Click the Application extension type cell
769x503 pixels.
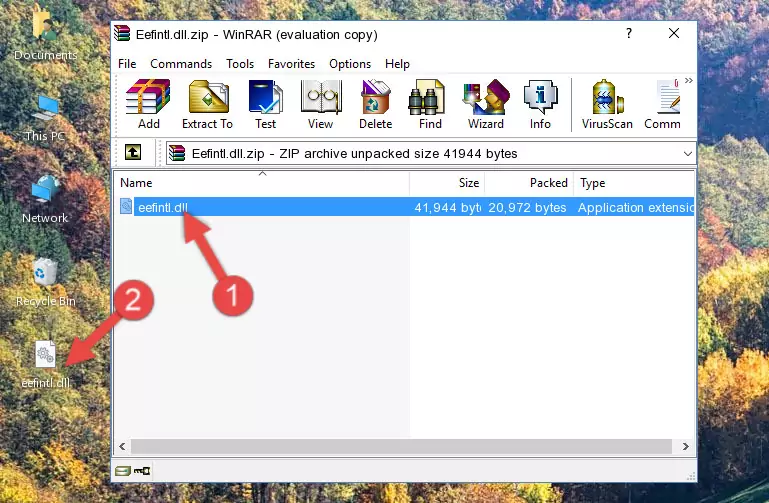click(636, 208)
